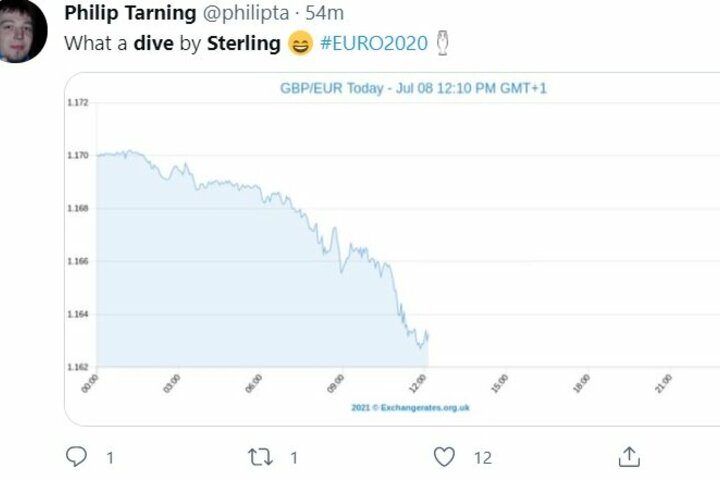Viewport: 720px width, 480px height.
Task: Click the 1.170 label on the price axis
Action: point(78,155)
